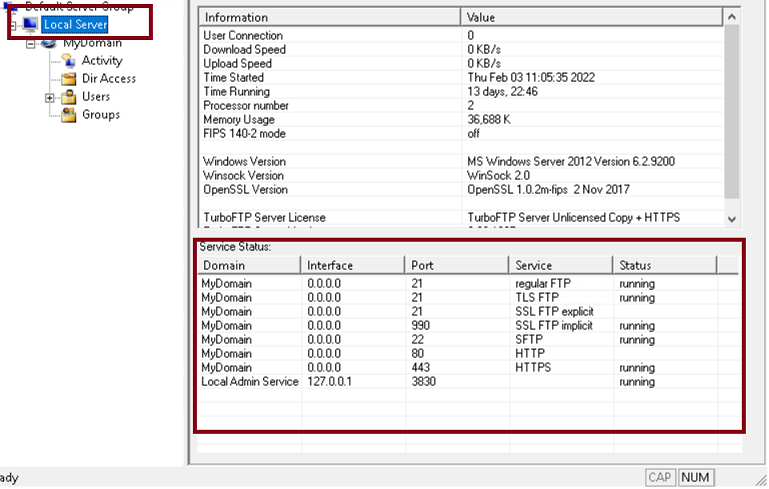769x489 pixels.
Task: Select the User Connection row
Action: 461,35
